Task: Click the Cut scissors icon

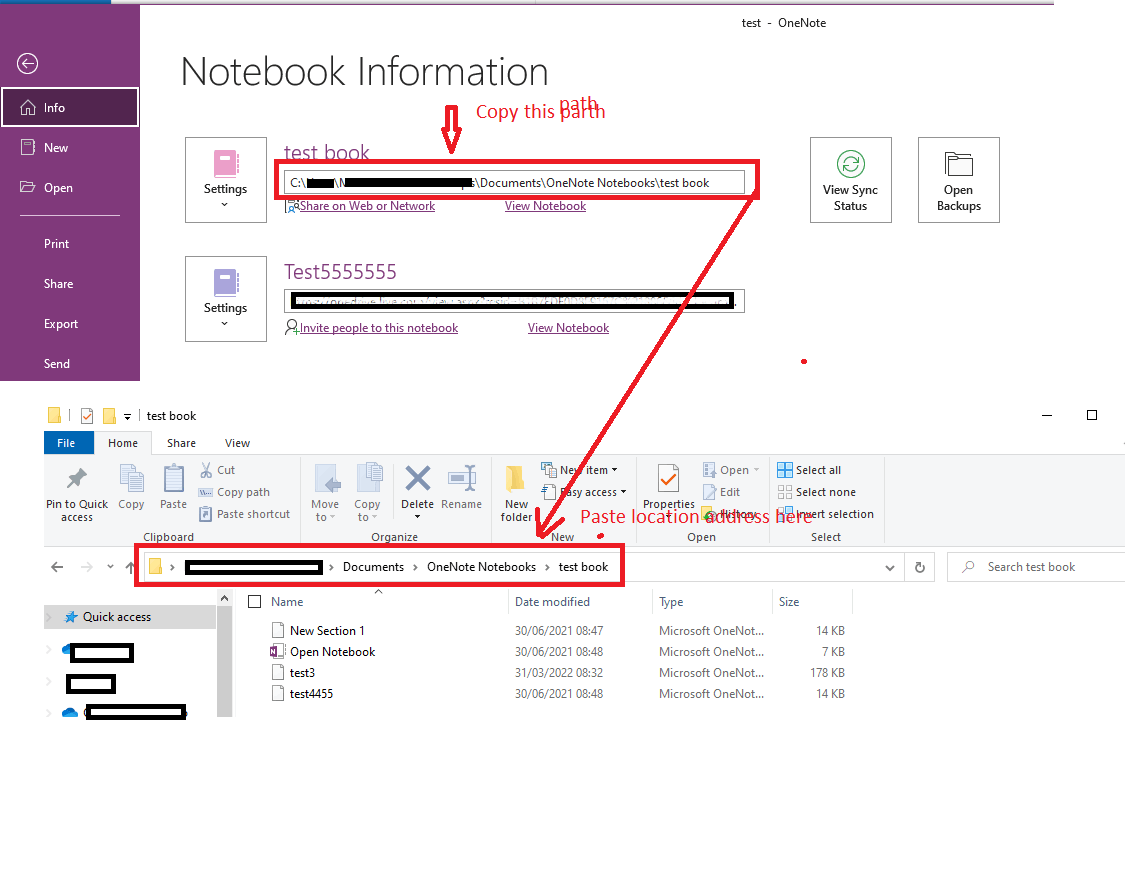Action: pos(206,470)
